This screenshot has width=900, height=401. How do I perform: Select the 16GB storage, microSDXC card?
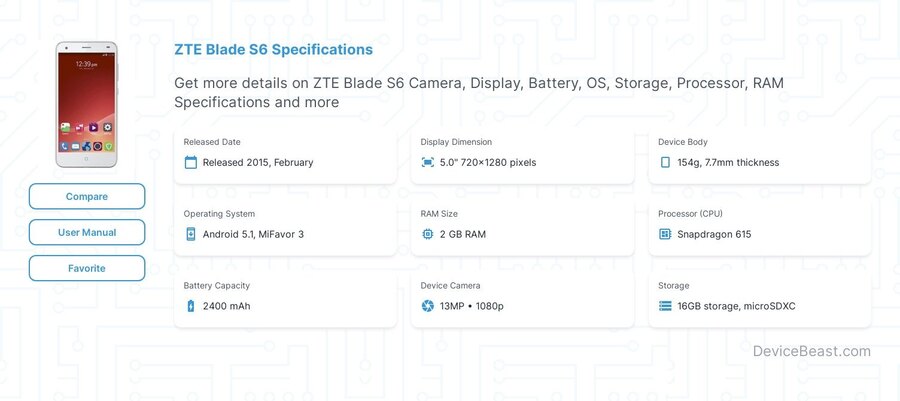pyautogui.click(x=759, y=301)
